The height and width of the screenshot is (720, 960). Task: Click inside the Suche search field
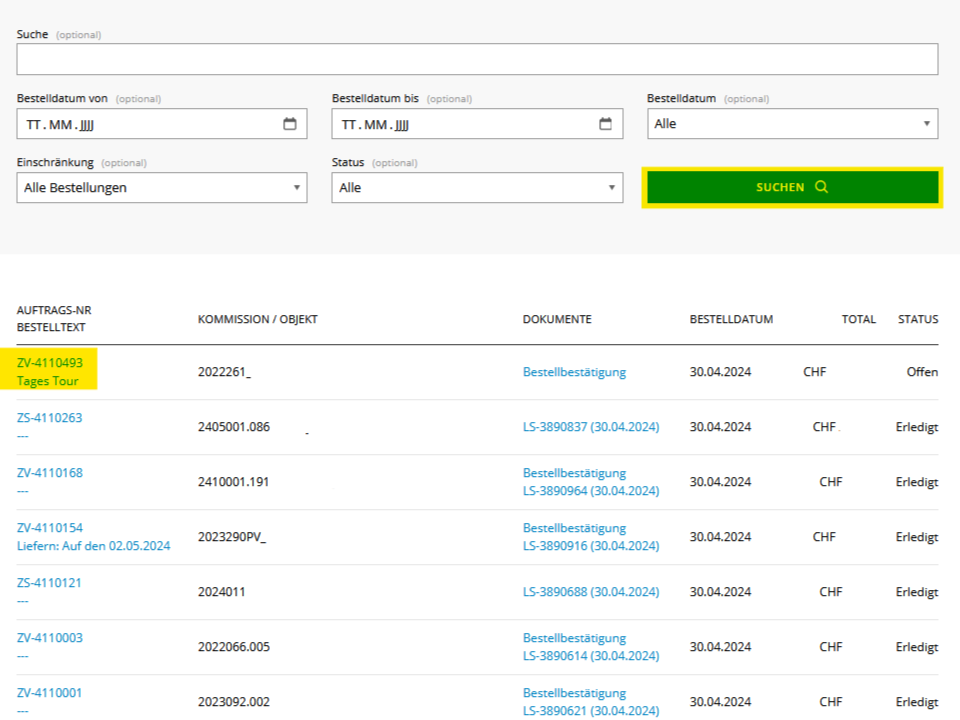(477, 59)
